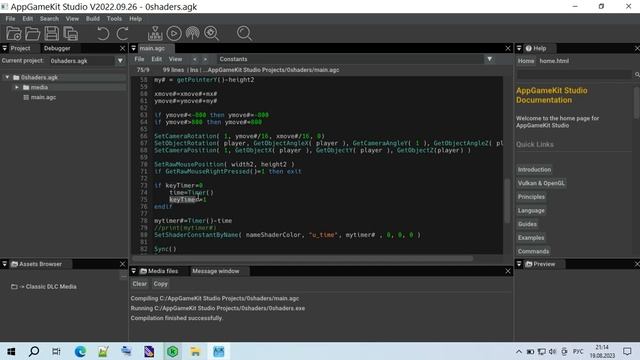Switch to the Debugger tab
640x360 pixels.
coord(57,48)
